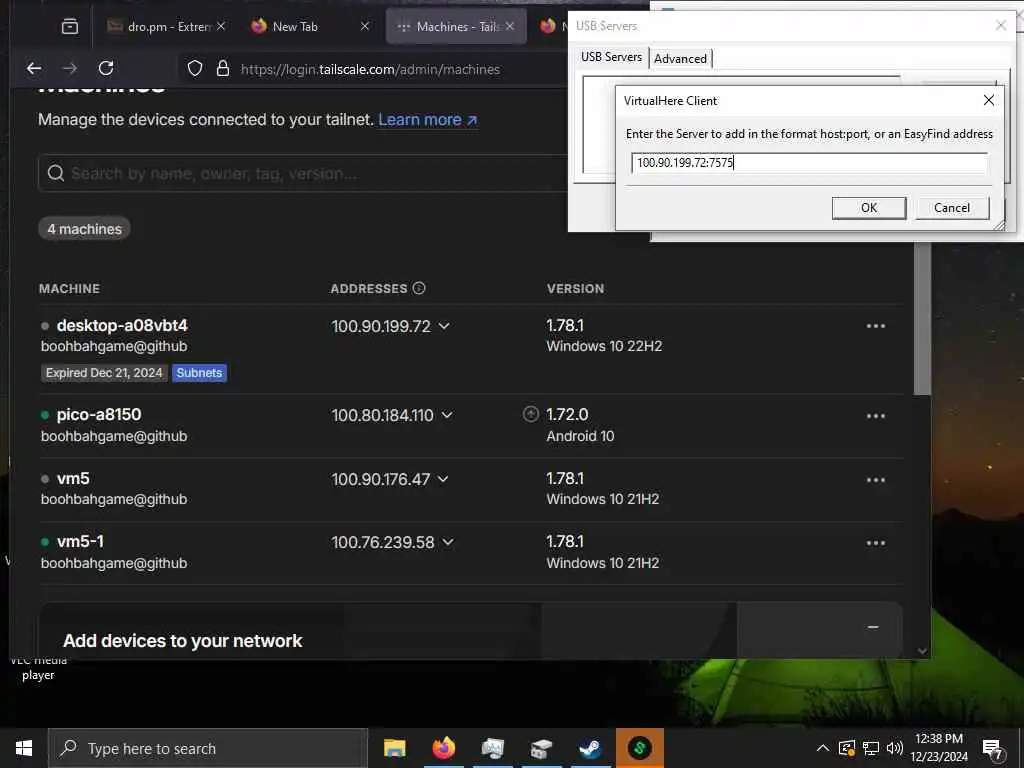This screenshot has height=768, width=1024.
Task: Open the Windows Start menu
Action: pos(24,748)
